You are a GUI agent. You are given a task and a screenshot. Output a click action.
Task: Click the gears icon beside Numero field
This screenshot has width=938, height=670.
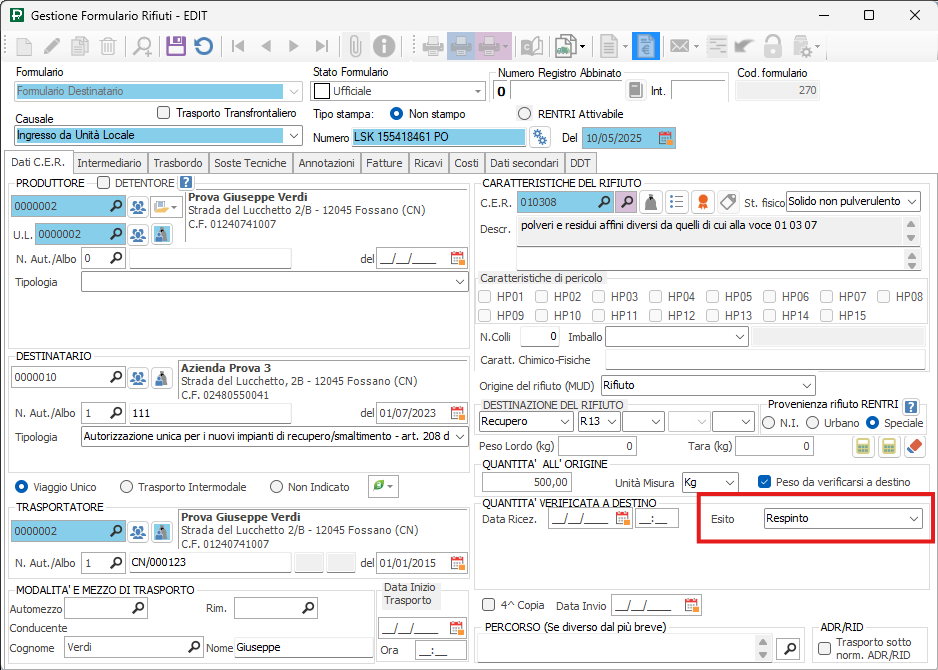pyautogui.click(x=541, y=137)
